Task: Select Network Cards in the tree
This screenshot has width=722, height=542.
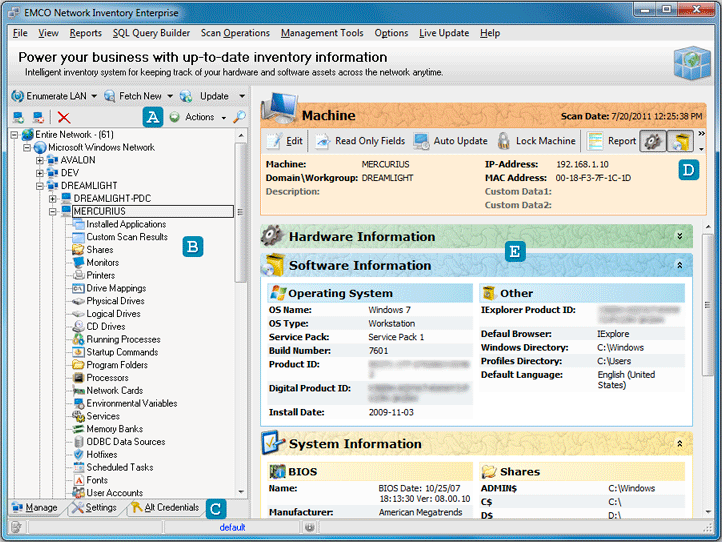Action: (x=115, y=390)
